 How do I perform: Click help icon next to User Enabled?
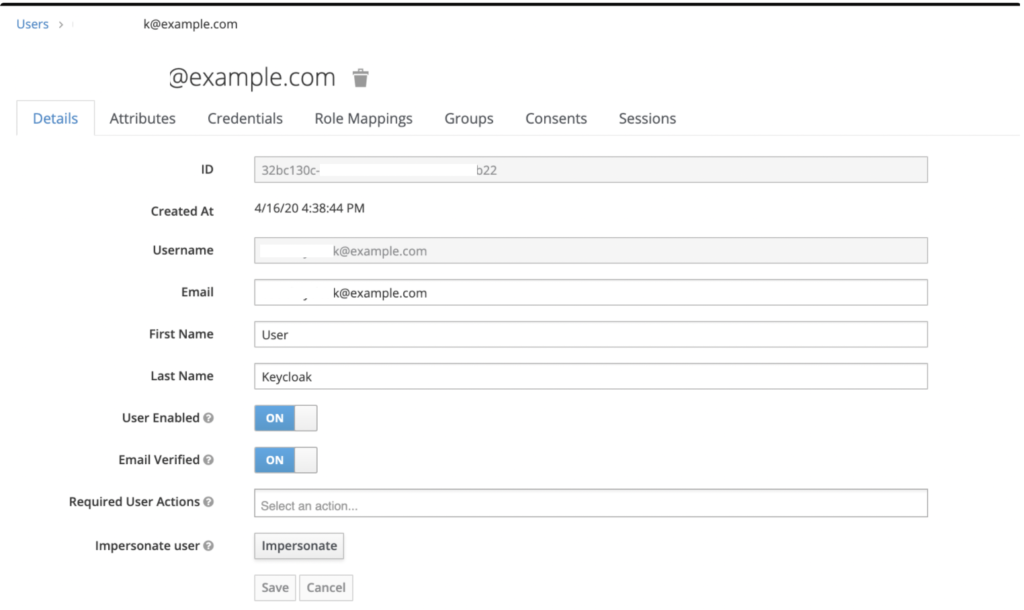(x=208, y=418)
